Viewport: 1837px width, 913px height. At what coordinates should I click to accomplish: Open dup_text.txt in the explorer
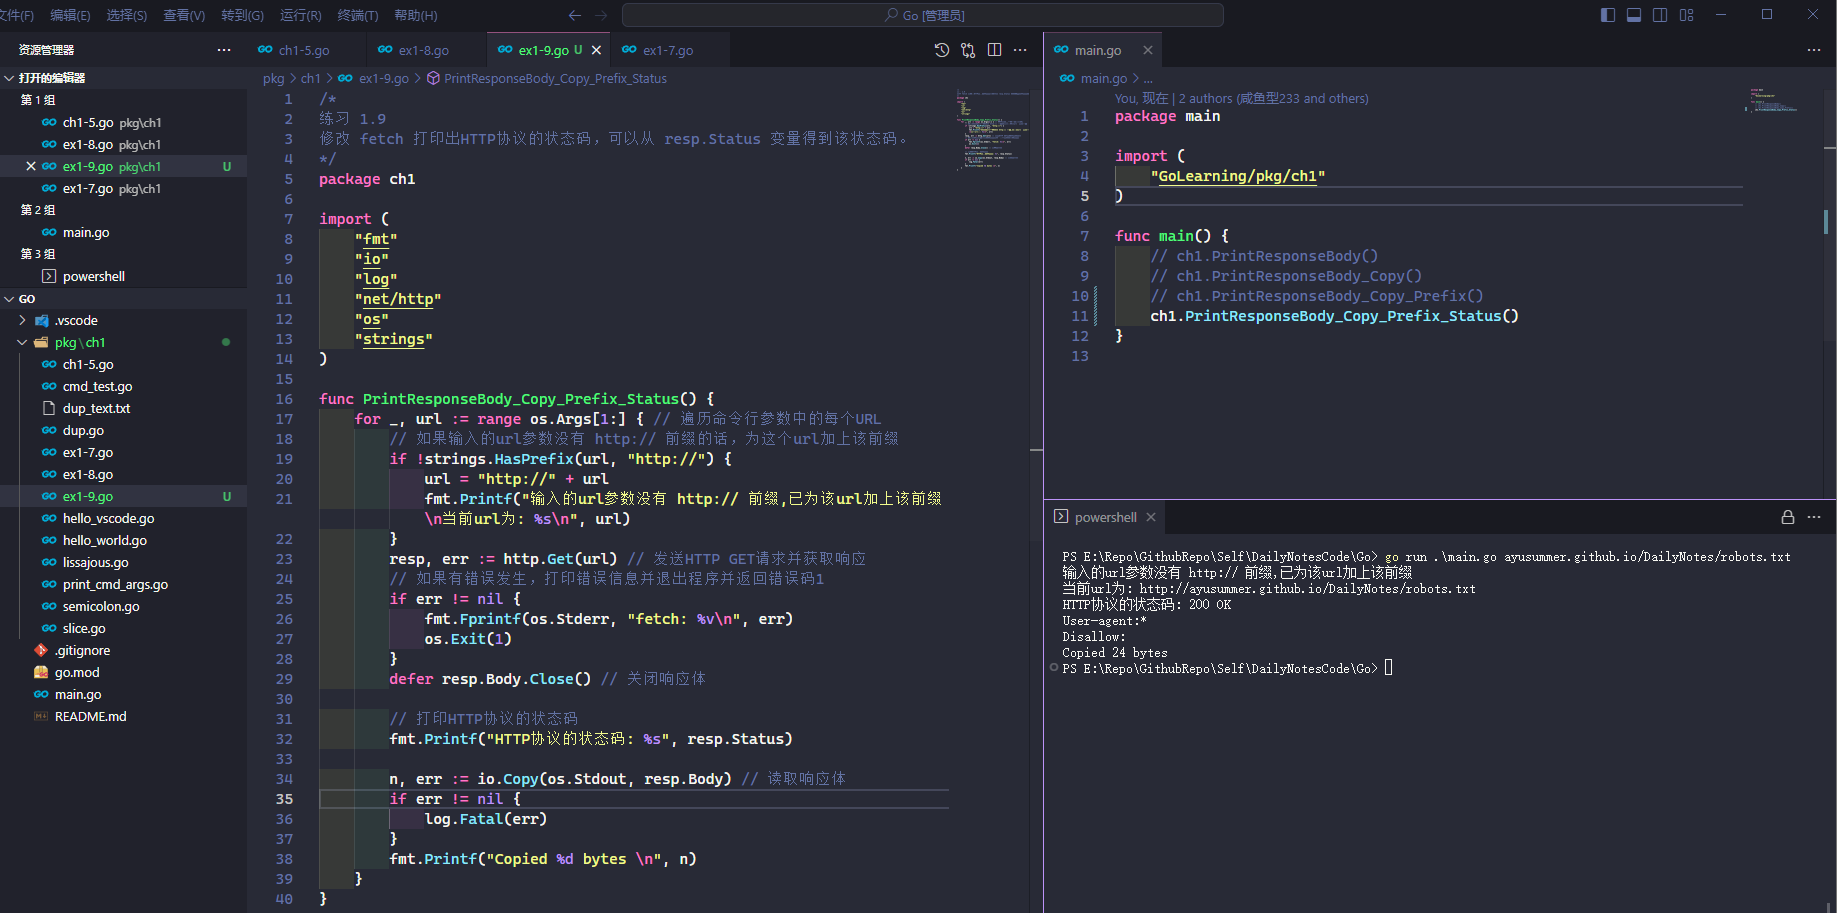click(123, 408)
